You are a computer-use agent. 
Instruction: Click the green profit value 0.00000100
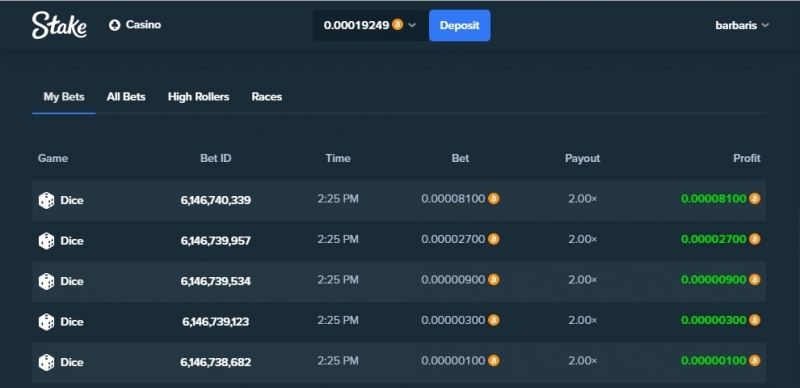[x=714, y=361]
